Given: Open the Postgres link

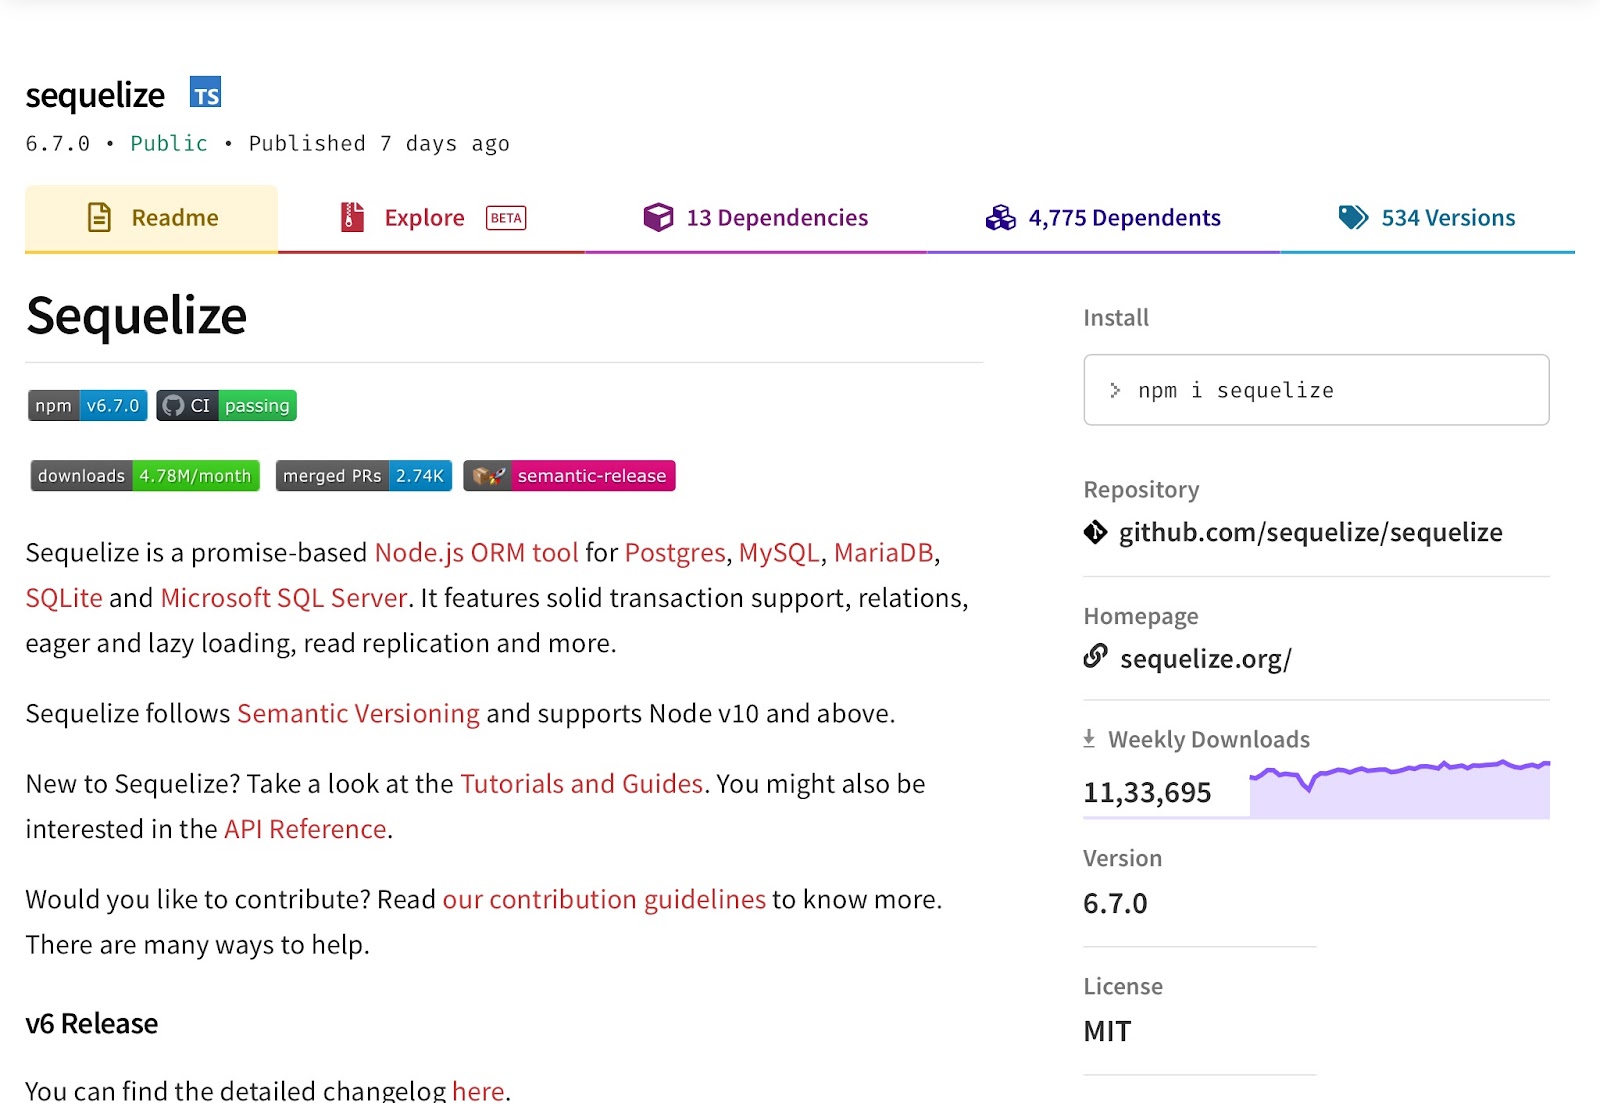Looking at the screenshot, I should pyautogui.click(x=675, y=552).
